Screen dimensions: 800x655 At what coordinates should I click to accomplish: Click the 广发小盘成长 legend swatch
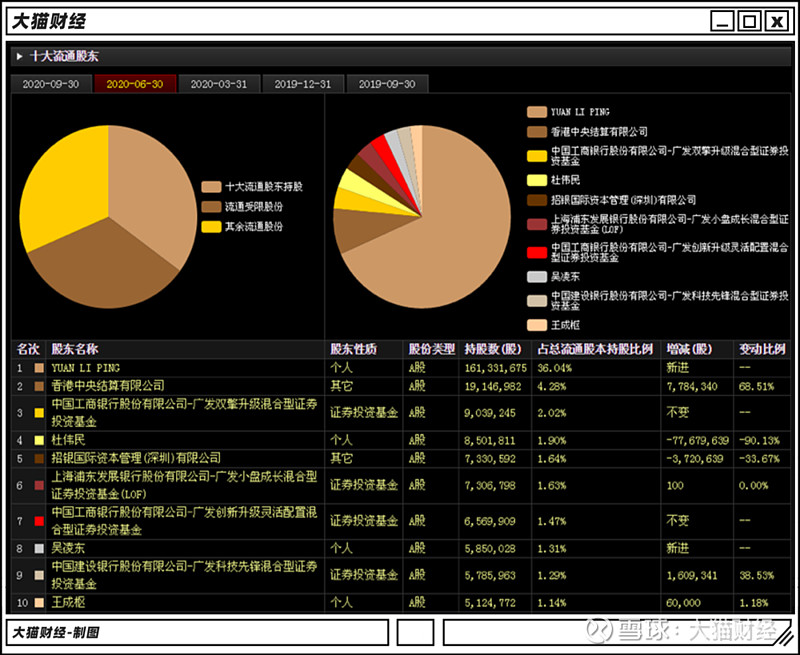(537, 224)
